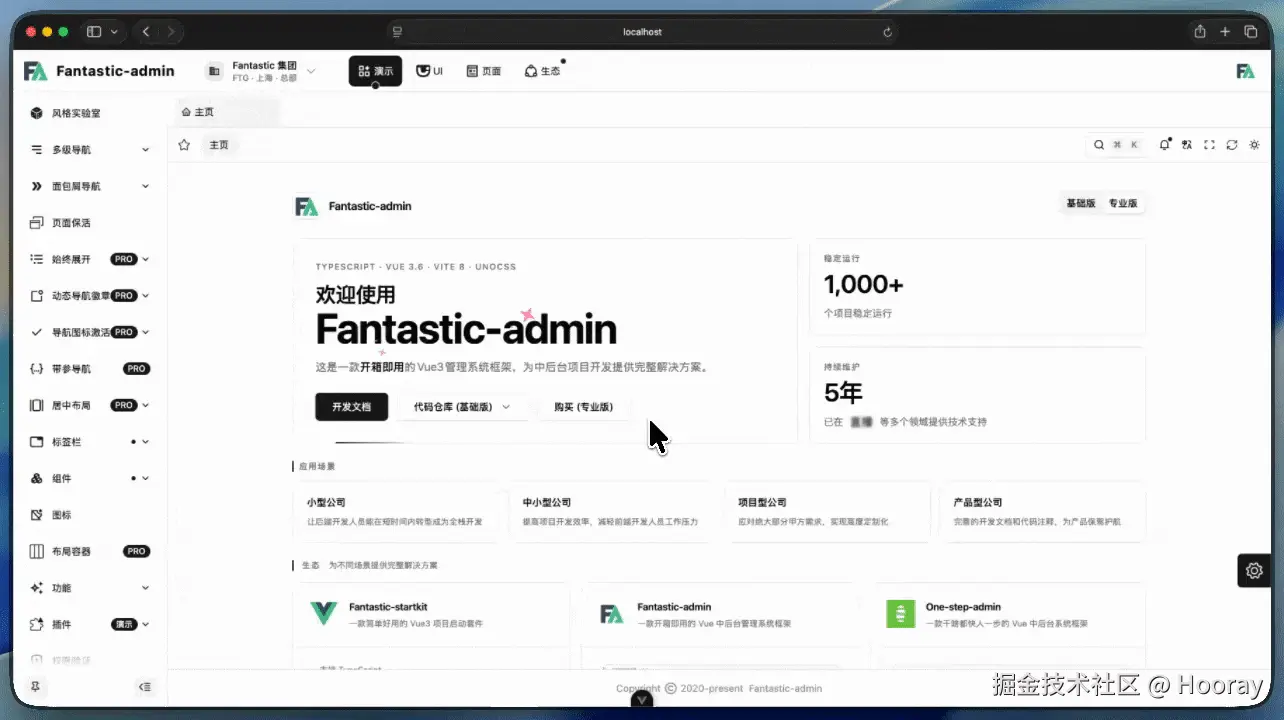Image resolution: width=1284 pixels, height=720 pixels.
Task: Expand the 始终展开 sidebar menu
Action: pyautogui.click(x=88, y=259)
